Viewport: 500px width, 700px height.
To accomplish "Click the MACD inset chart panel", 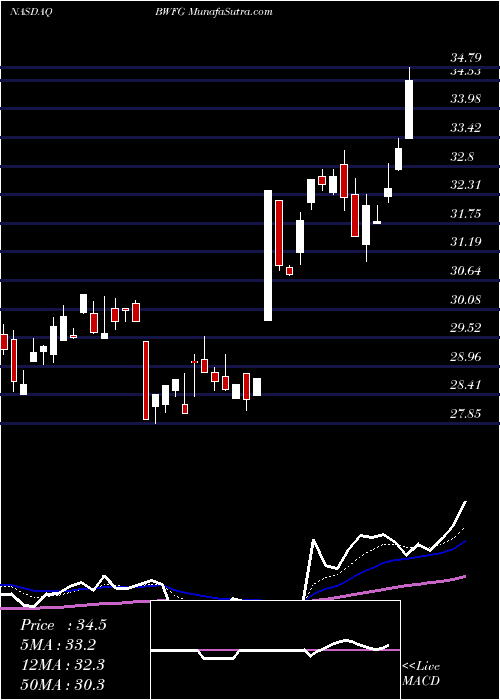I will point(275,650).
